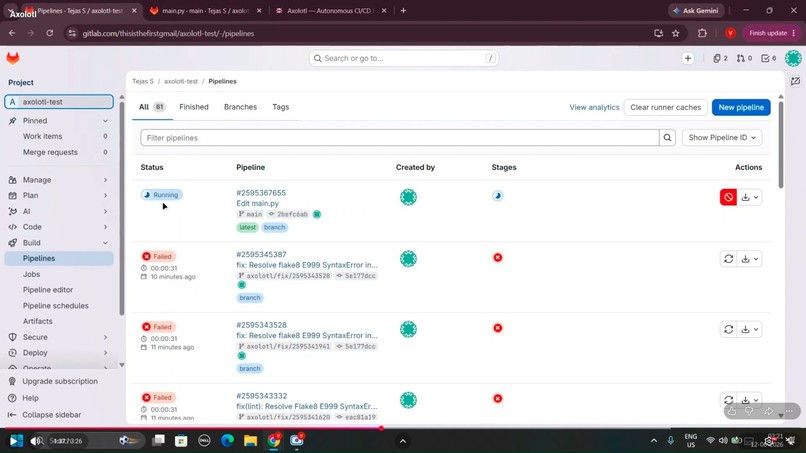
Task: Retry failed pipeline #2595345387
Action: [728, 259]
